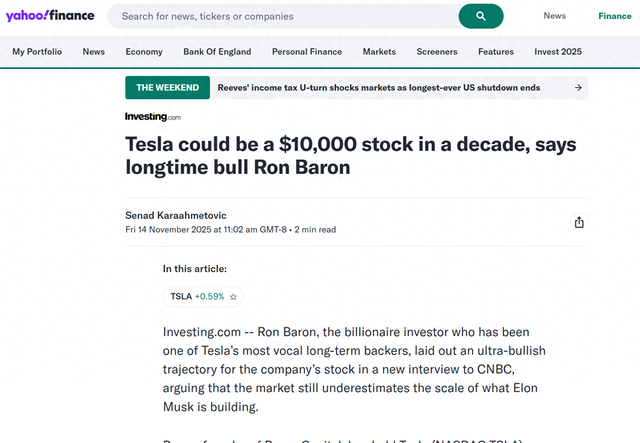Expand the Markets navigation menu
640x443 pixels.
point(379,52)
